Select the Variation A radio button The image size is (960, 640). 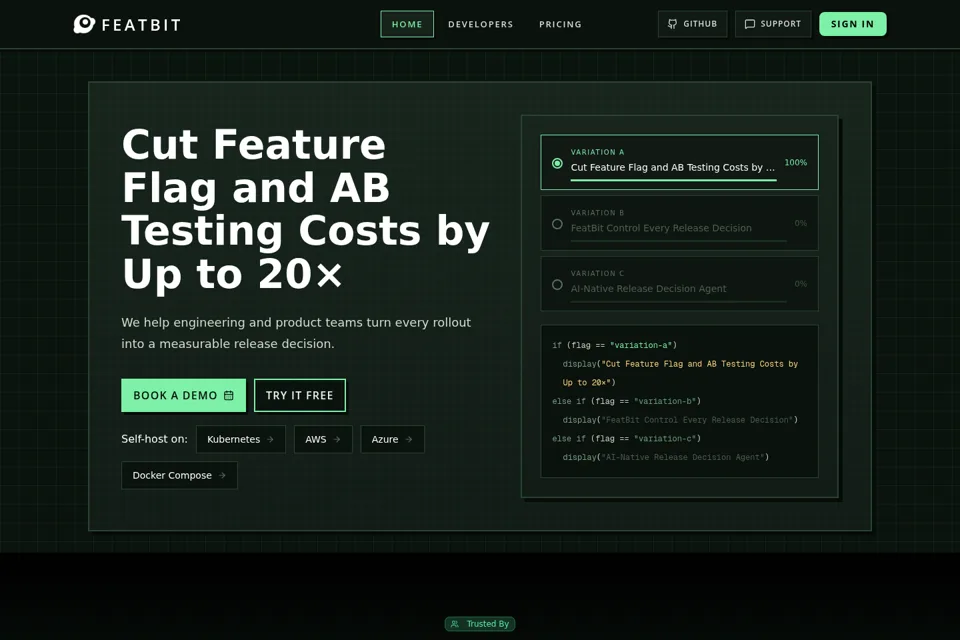[x=557, y=164]
